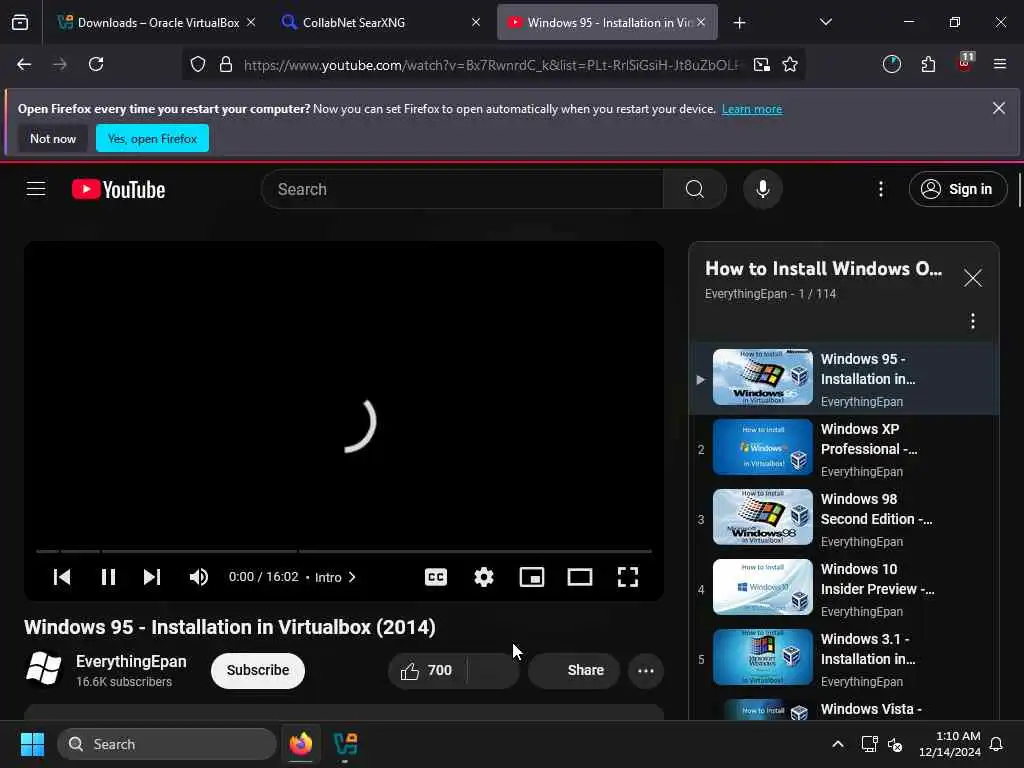Screen dimensions: 1024x768
Task: Start voice search with microphone icon
Action: pyautogui.click(x=762, y=189)
